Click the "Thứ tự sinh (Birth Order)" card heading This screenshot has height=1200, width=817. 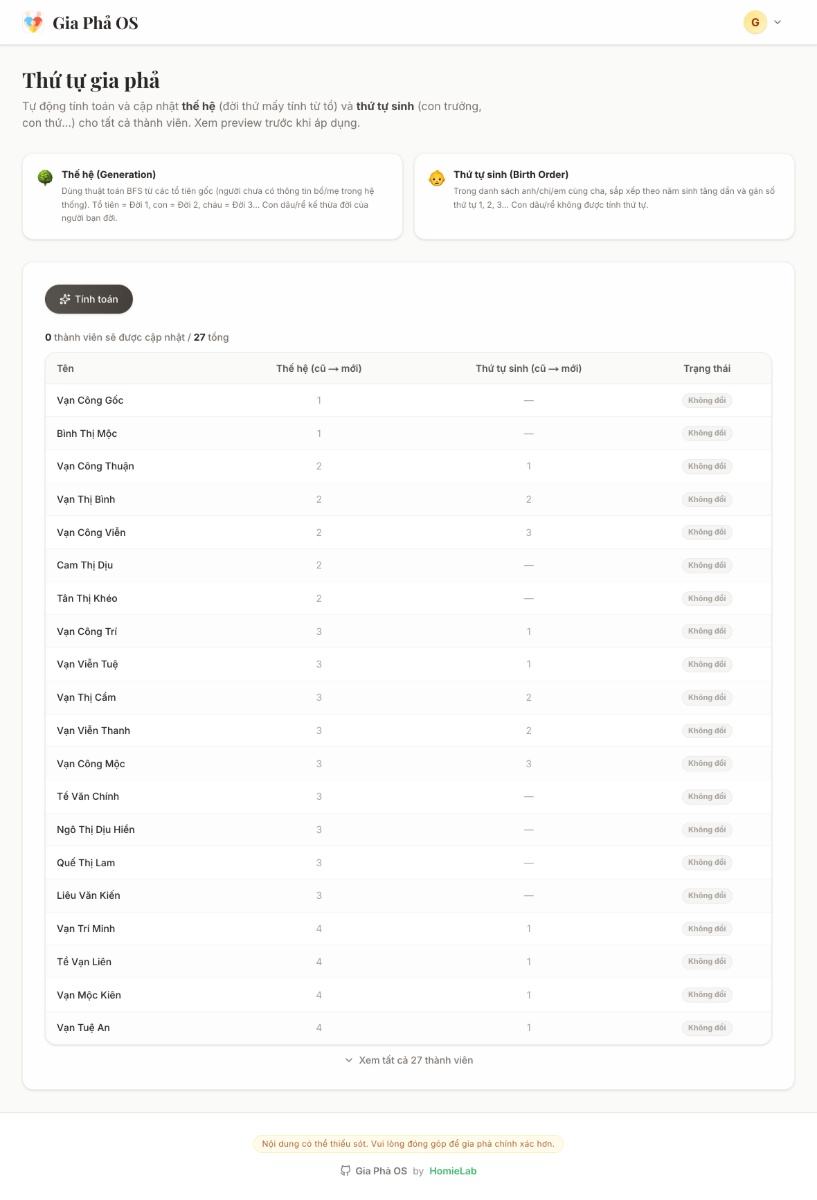511,174
